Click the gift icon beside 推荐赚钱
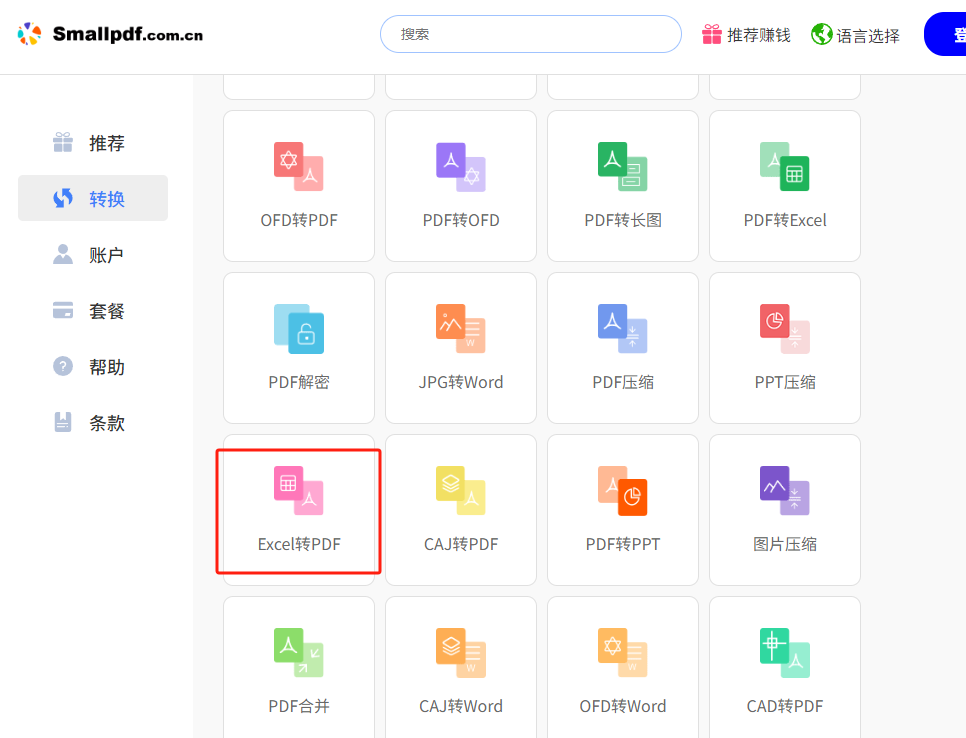Viewport: 966px width, 738px height. (x=712, y=34)
